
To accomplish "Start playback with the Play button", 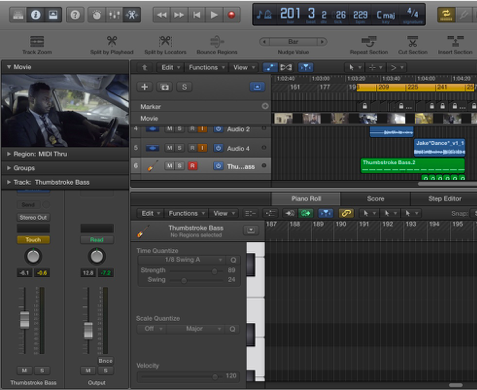I will (214, 15).
